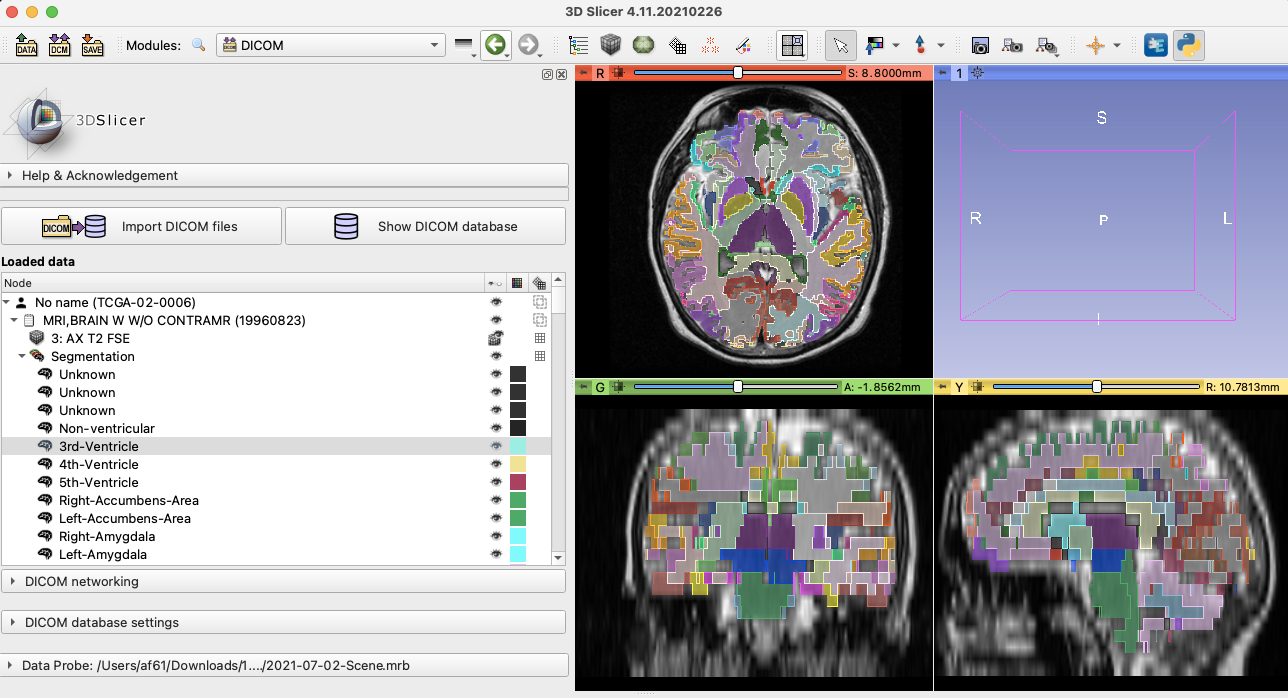The image size is (1288, 698).
Task: Click Import DICOM files button
Action: [141, 226]
